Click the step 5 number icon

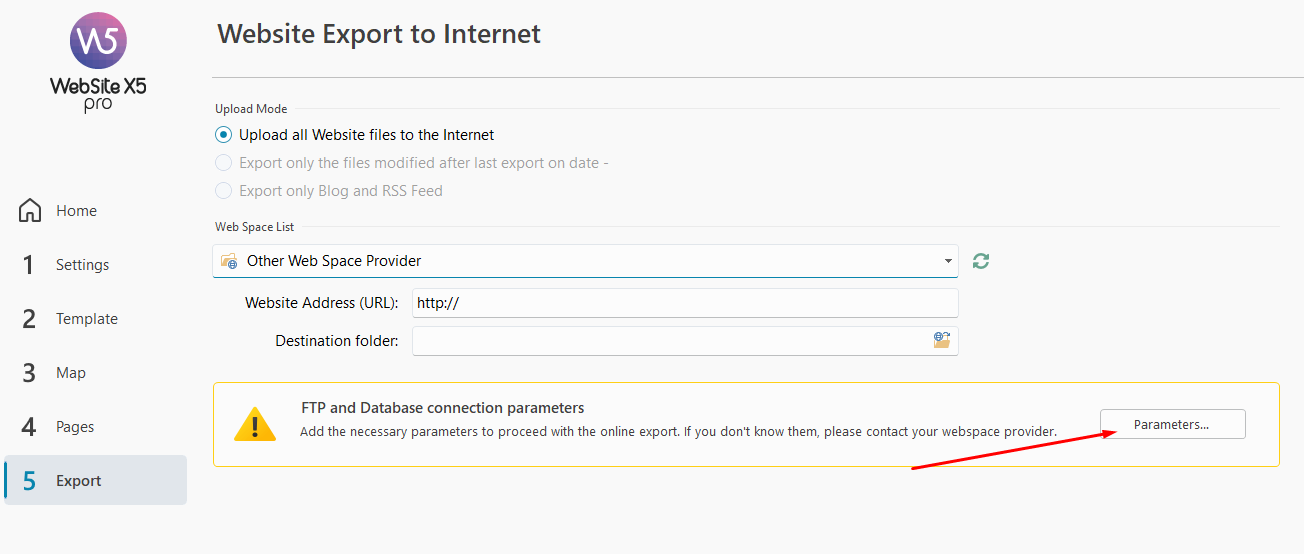pos(29,481)
